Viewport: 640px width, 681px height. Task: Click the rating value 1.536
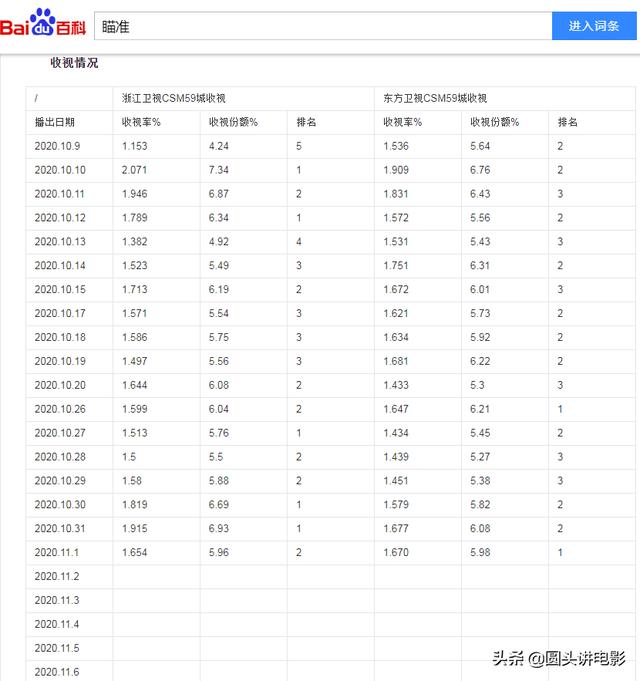(x=396, y=146)
